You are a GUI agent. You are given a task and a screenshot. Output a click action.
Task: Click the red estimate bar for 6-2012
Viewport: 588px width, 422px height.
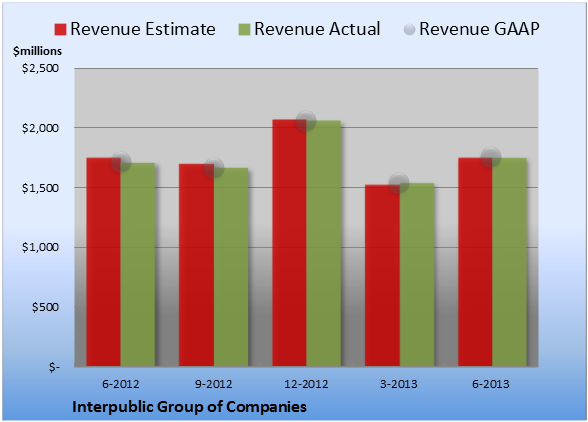[x=104, y=262]
